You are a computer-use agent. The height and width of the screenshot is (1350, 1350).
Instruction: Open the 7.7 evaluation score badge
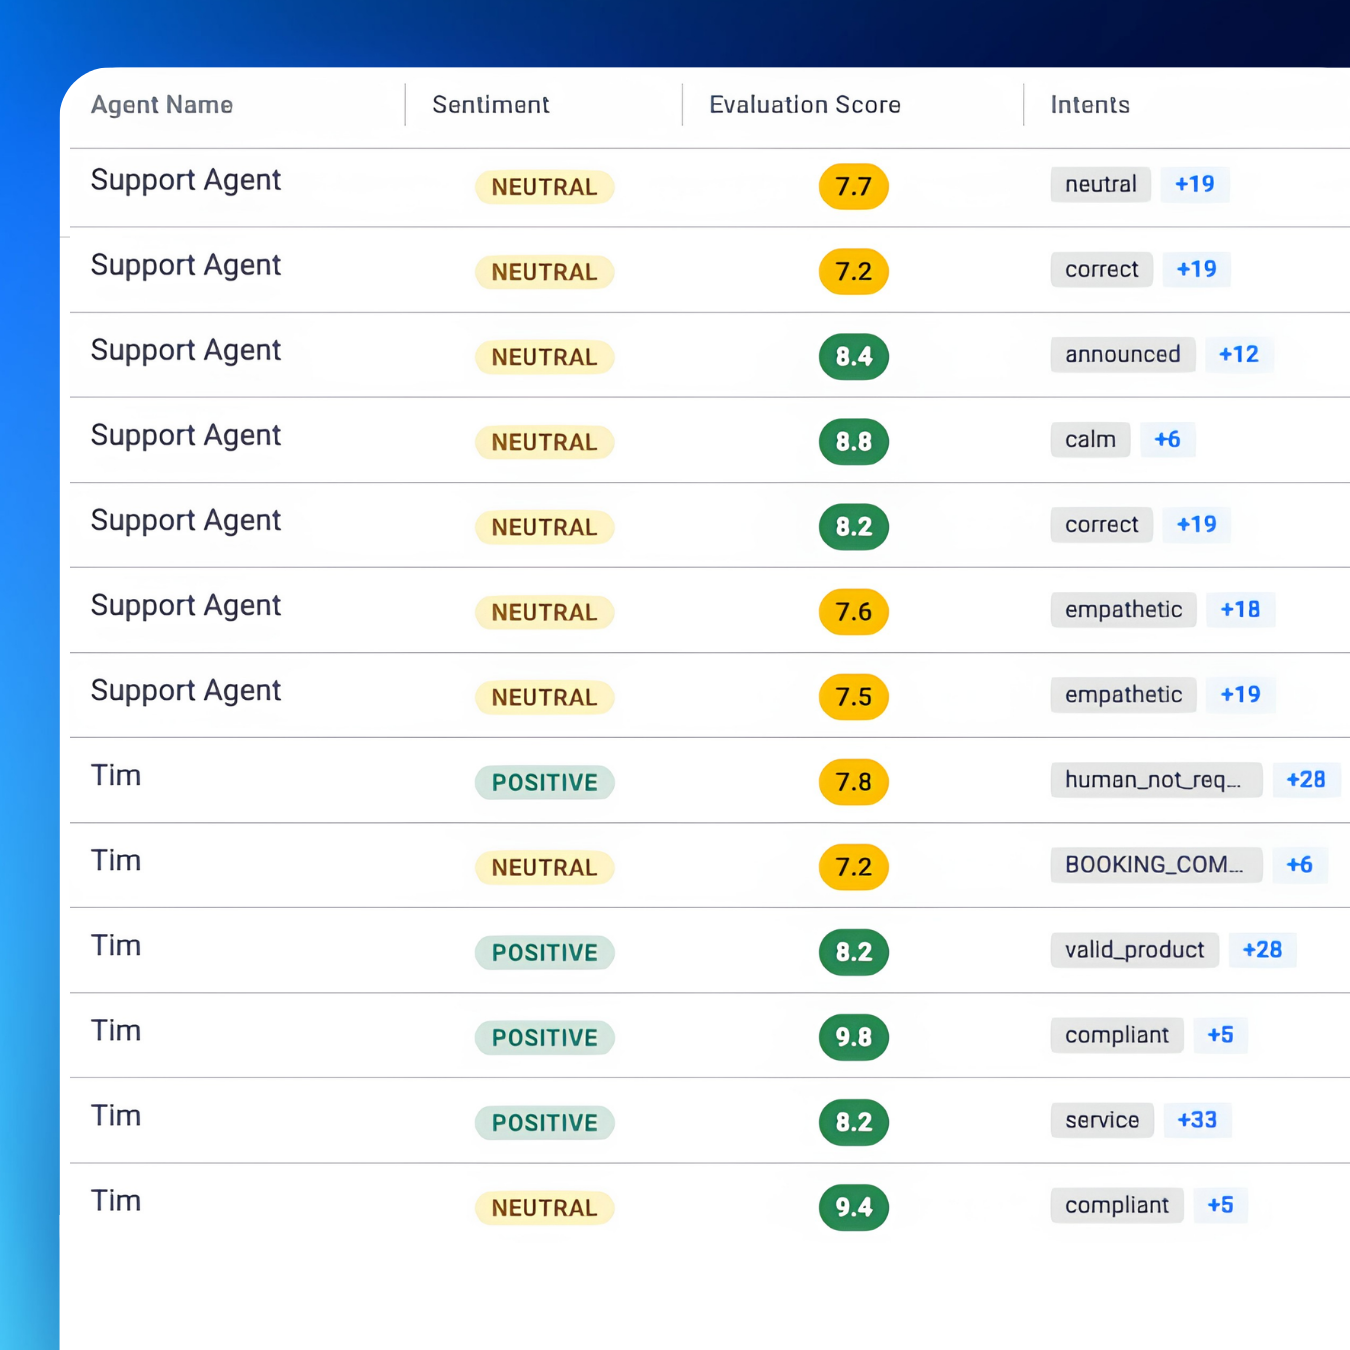pos(854,186)
